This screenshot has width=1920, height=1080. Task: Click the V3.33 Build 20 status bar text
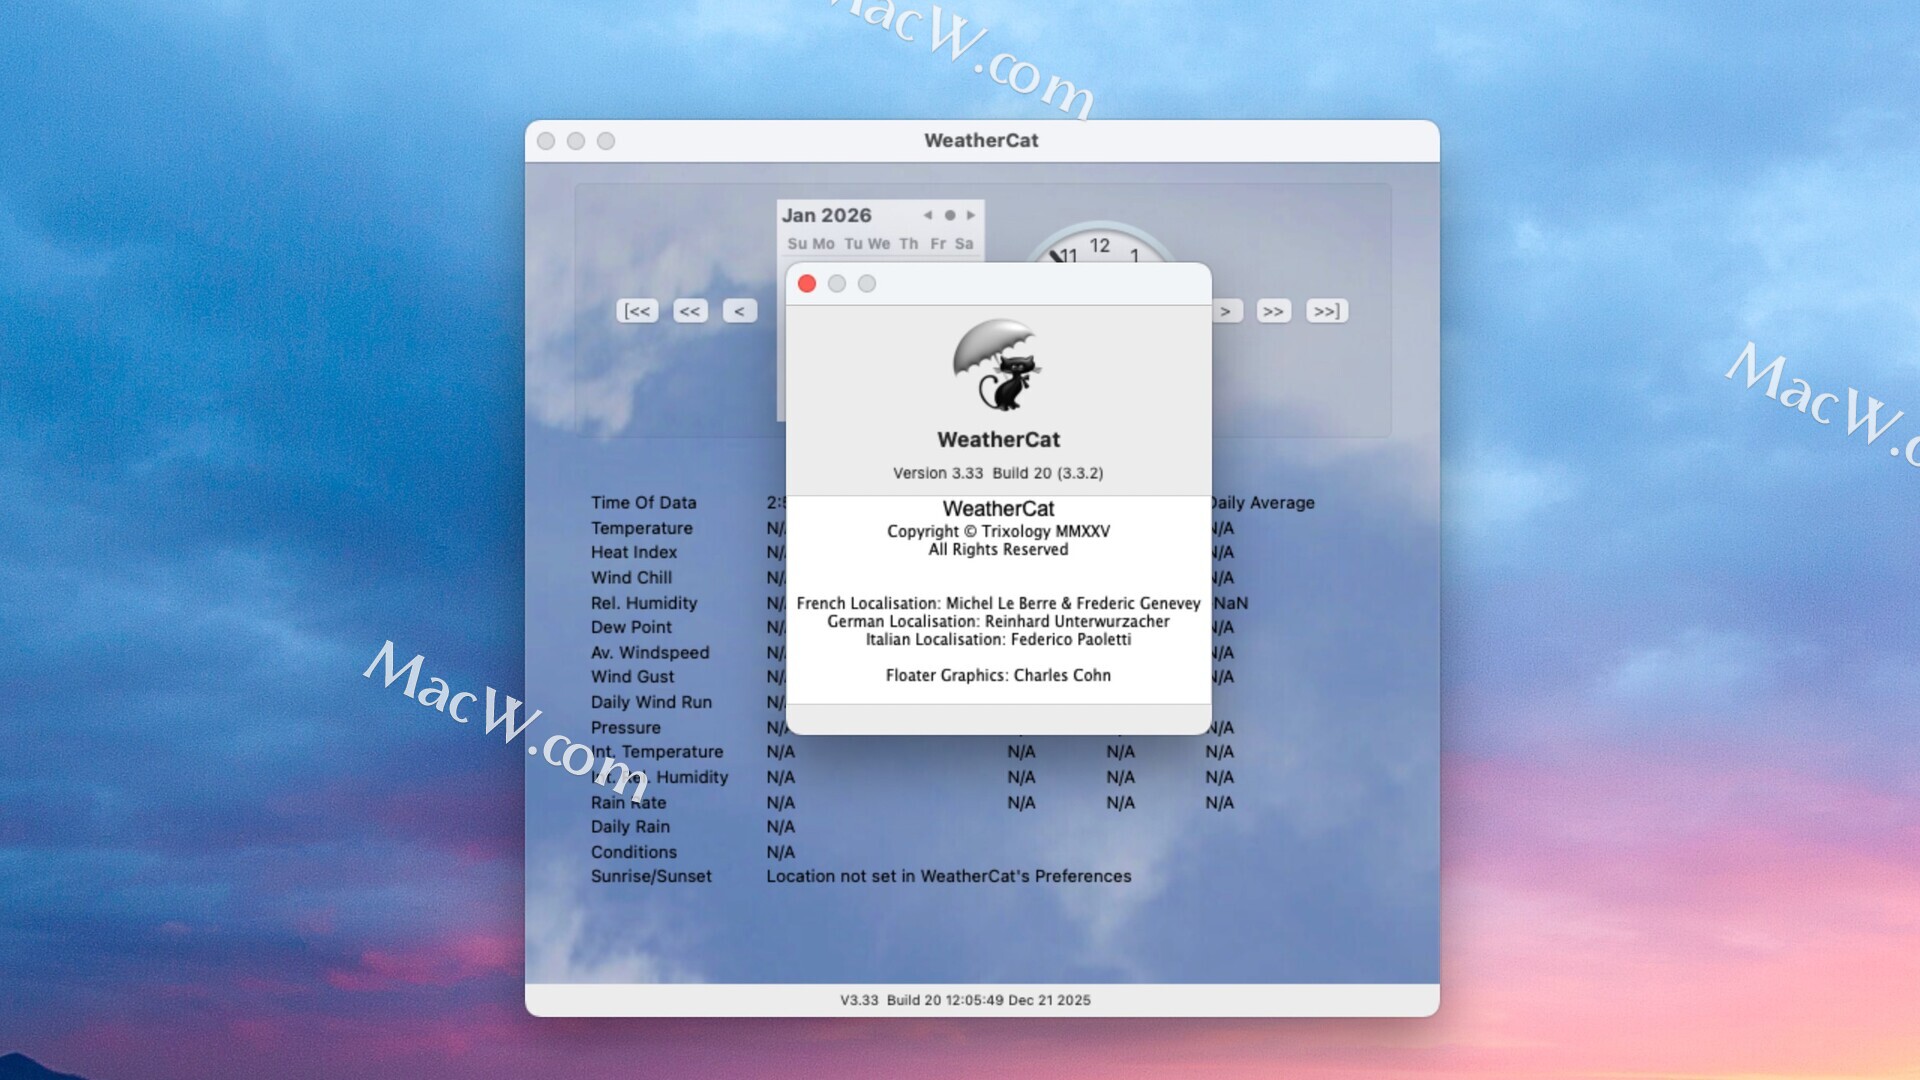(x=965, y=1000)
